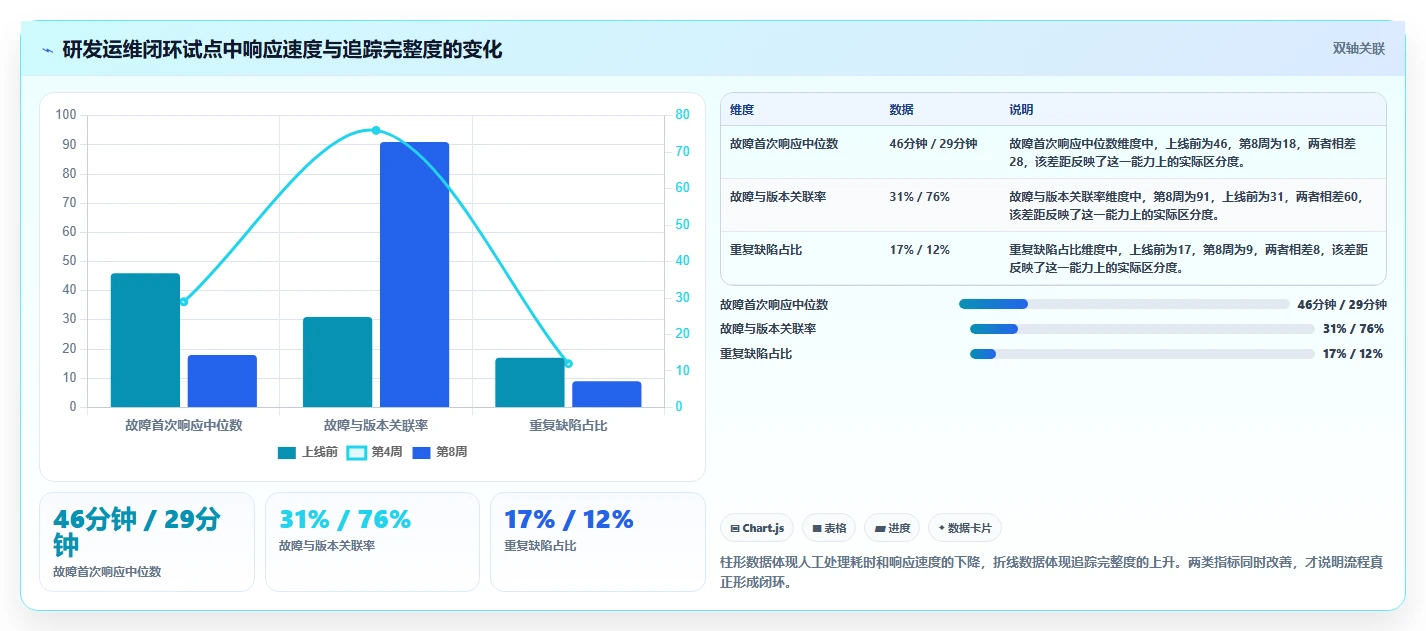1426x631 pixels.
Task: Click the Chart.js tag chip
Action: pyautogui.click(x=757, y=528)
